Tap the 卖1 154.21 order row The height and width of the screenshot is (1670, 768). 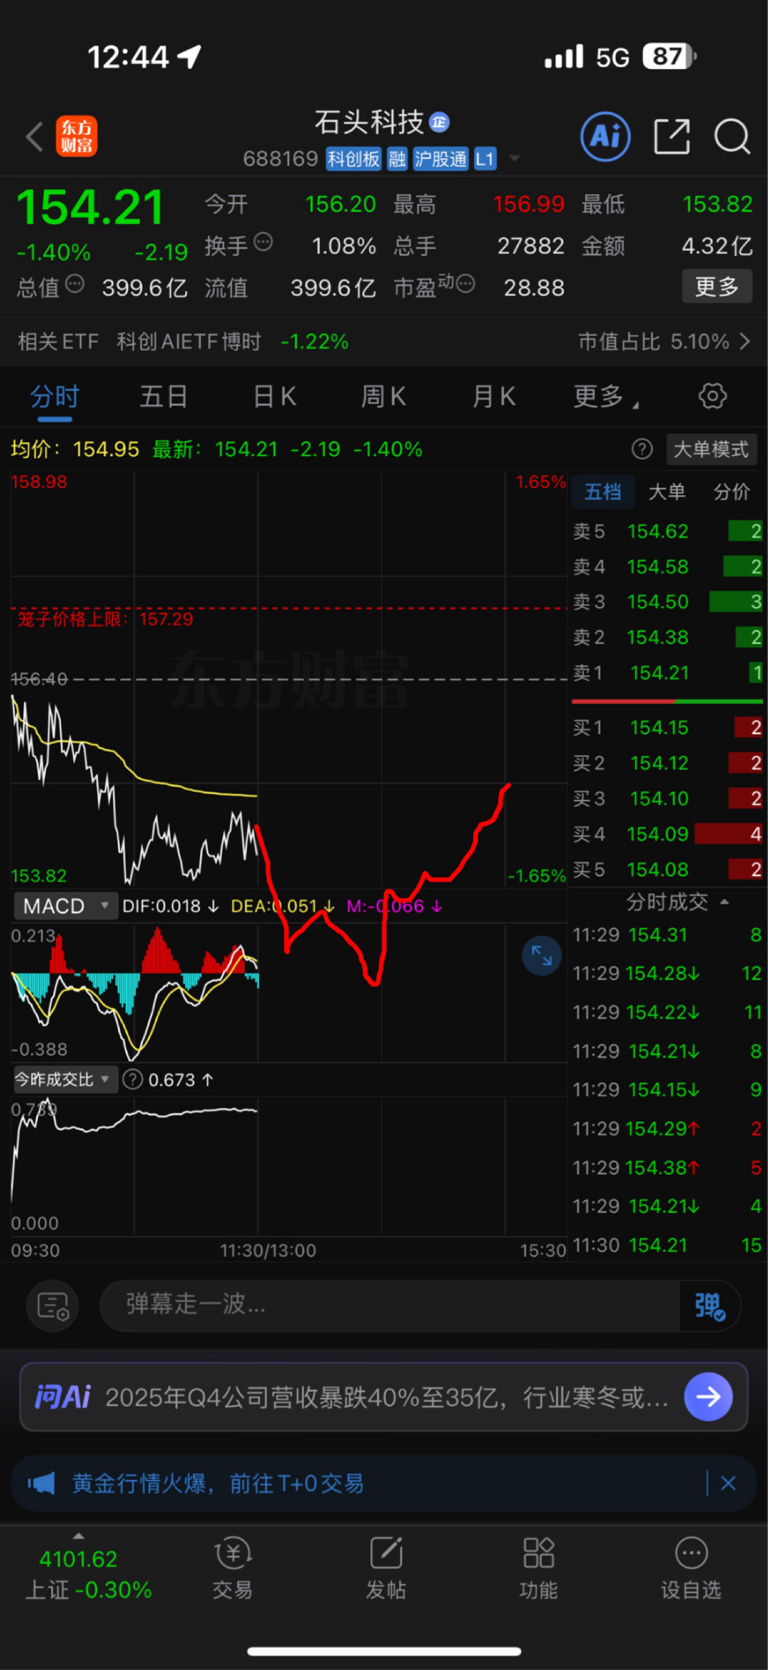[x=668, y=673]
